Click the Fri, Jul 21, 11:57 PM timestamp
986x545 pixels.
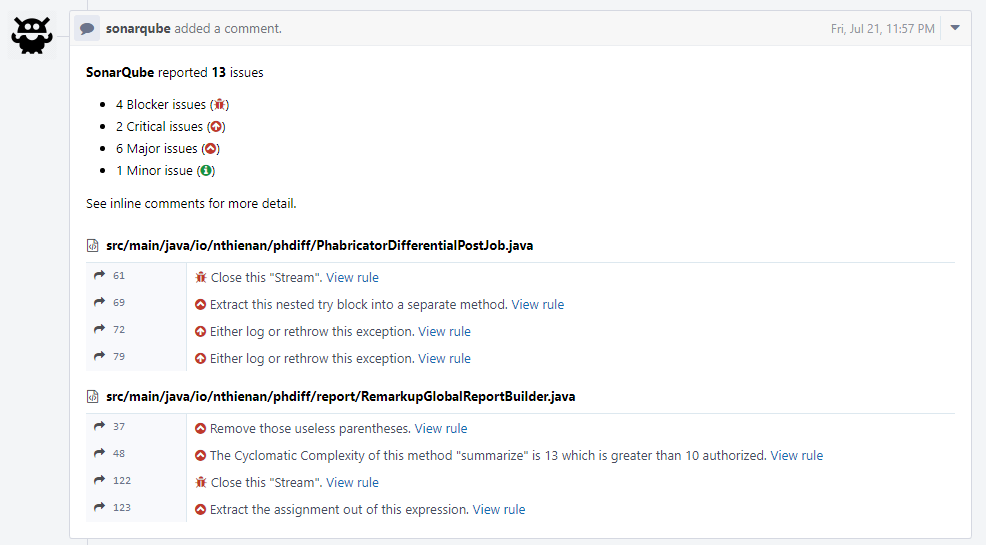click(x=882, y=29)
